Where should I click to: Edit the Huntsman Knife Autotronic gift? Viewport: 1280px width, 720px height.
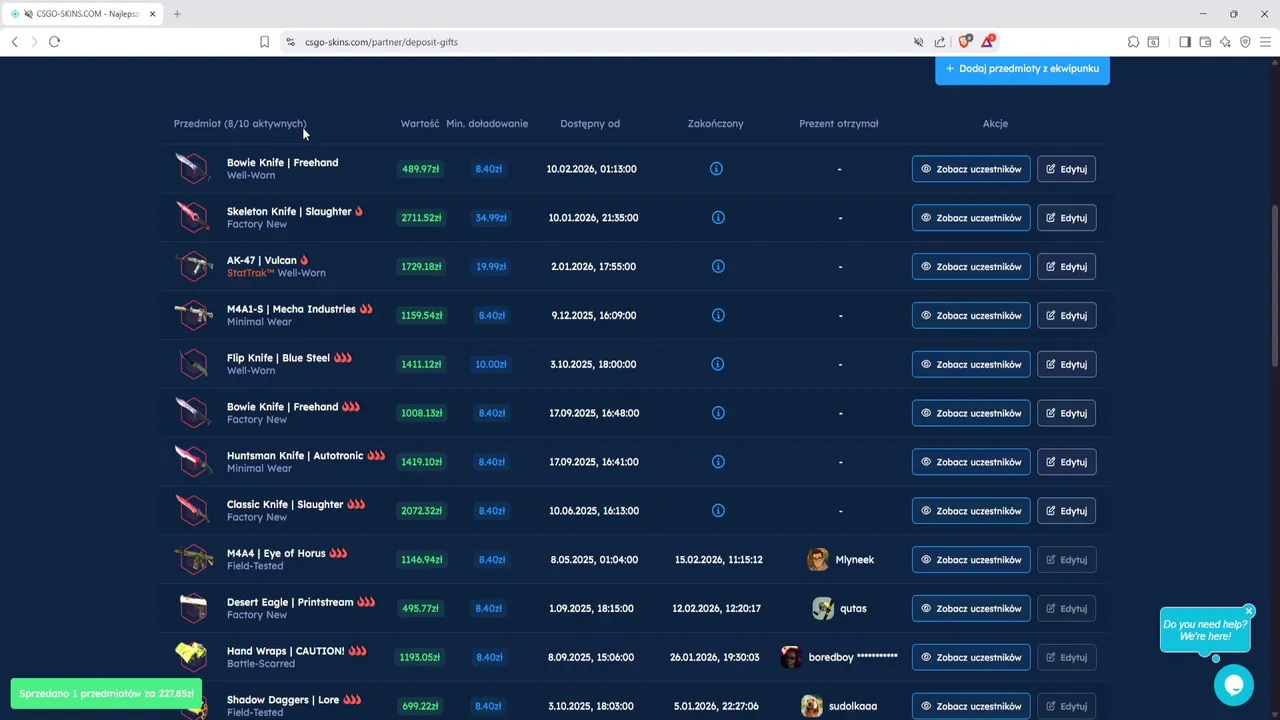pos(1066,462)
